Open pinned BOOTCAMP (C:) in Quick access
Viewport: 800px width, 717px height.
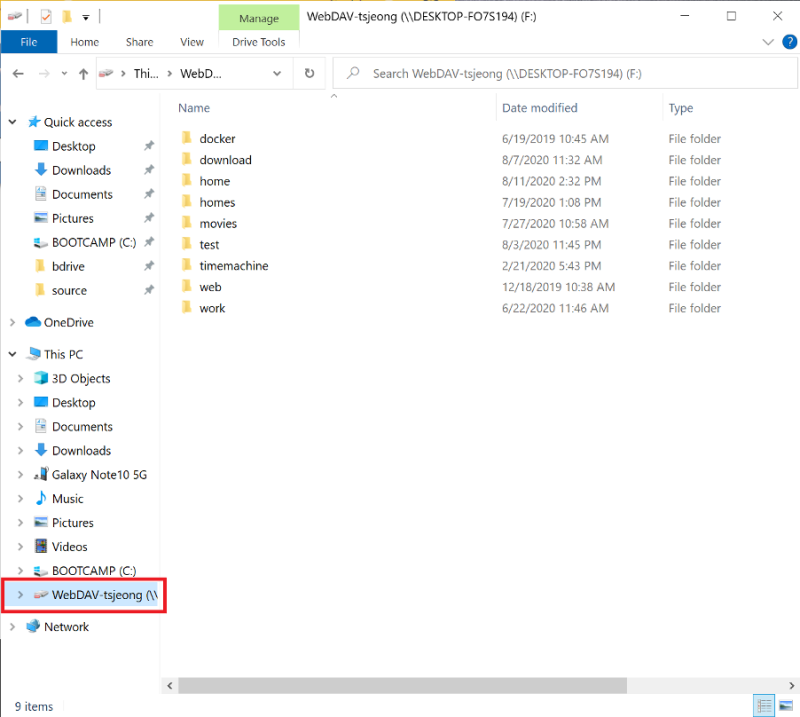pos(94,242)
